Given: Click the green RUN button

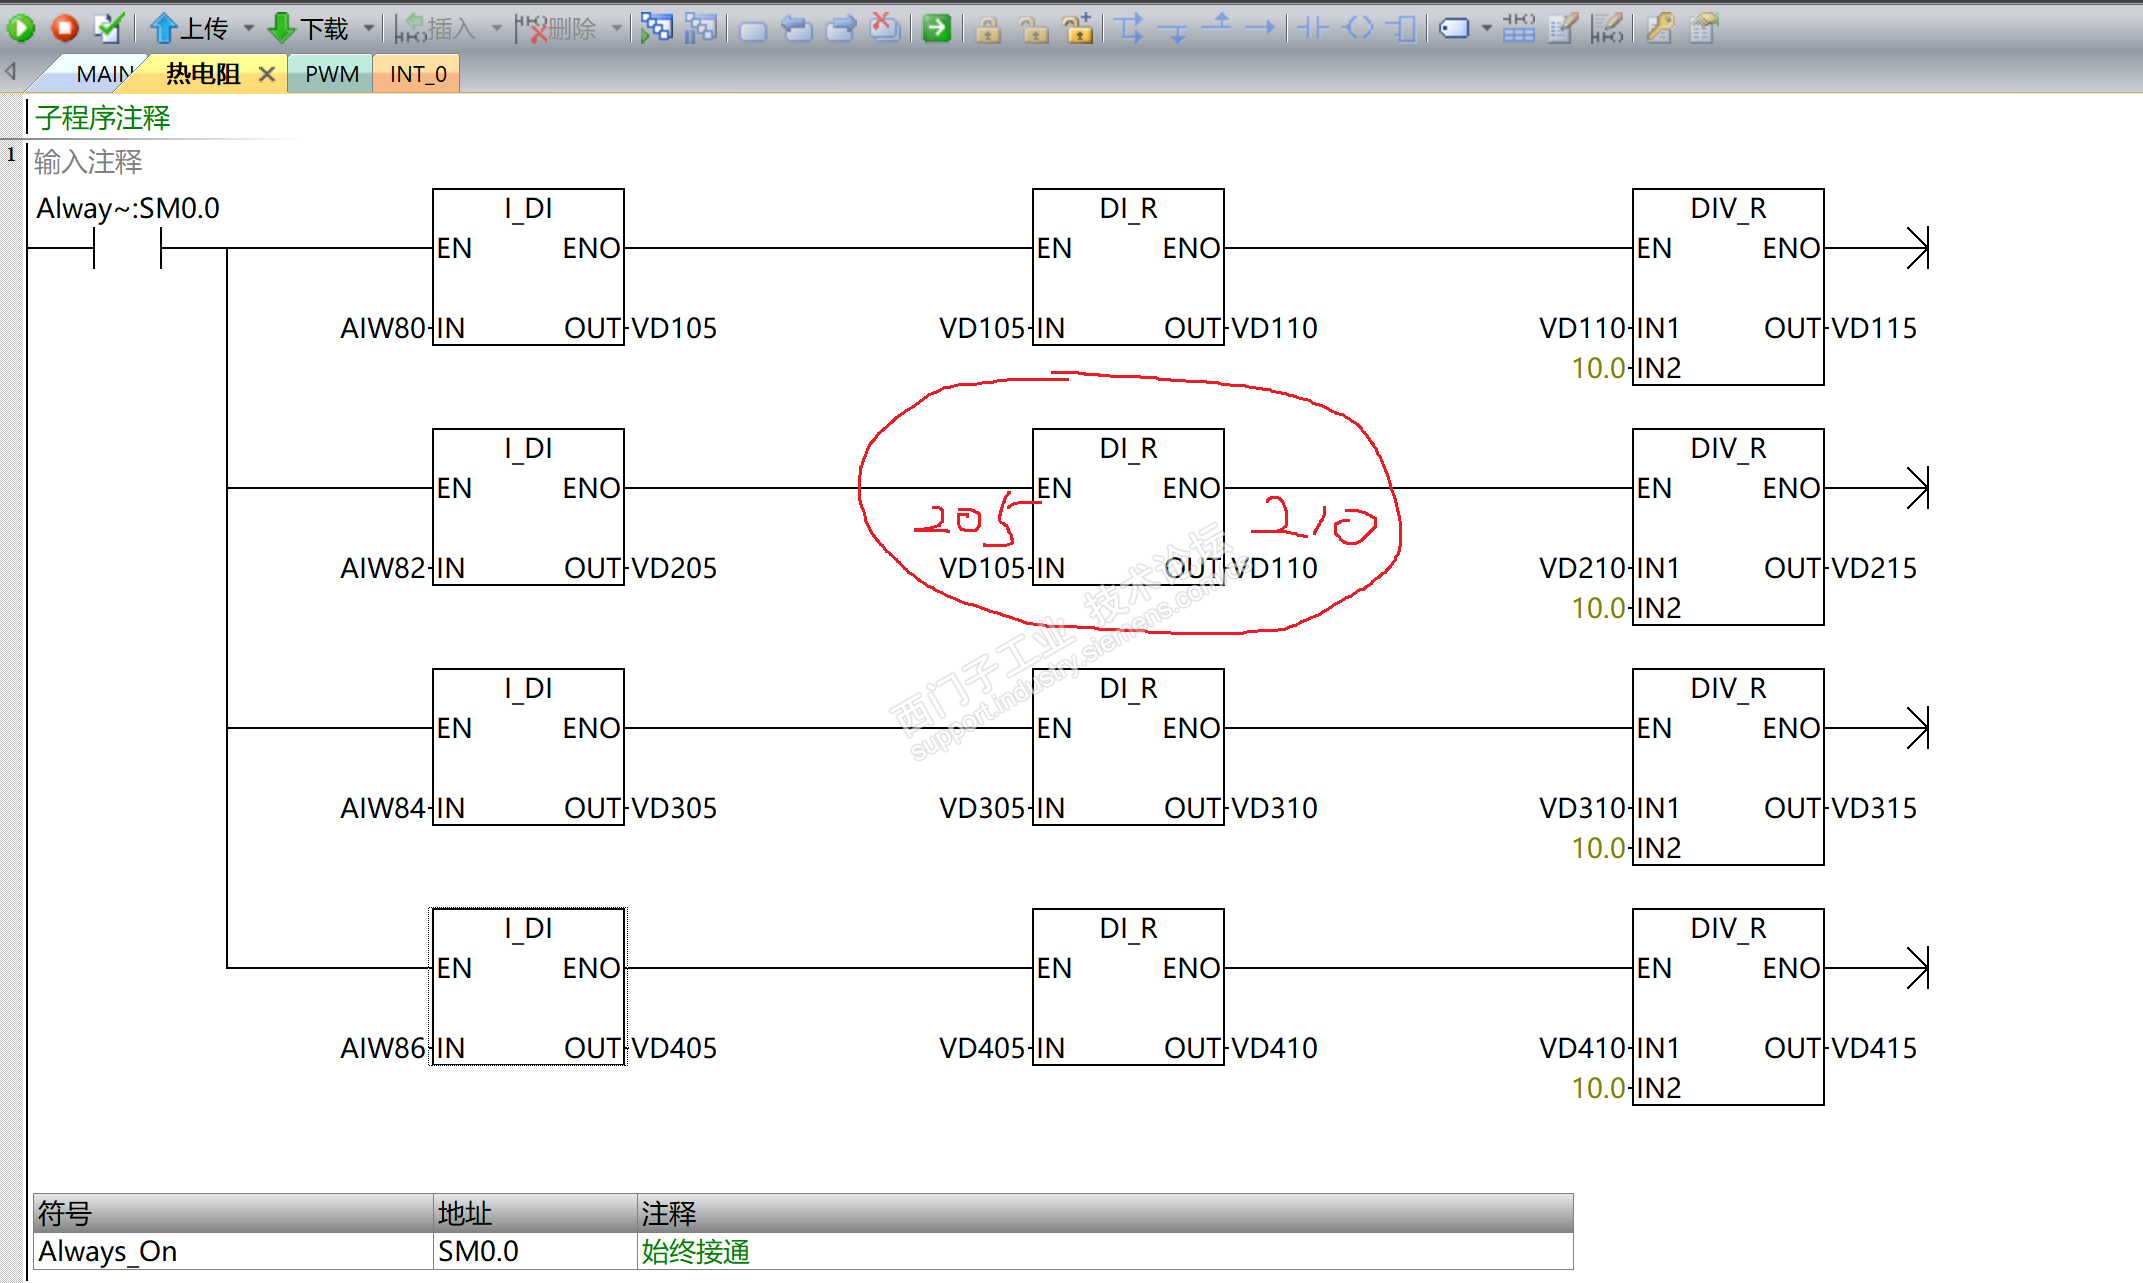Looking at the screenshot, I should coord(21,28).
